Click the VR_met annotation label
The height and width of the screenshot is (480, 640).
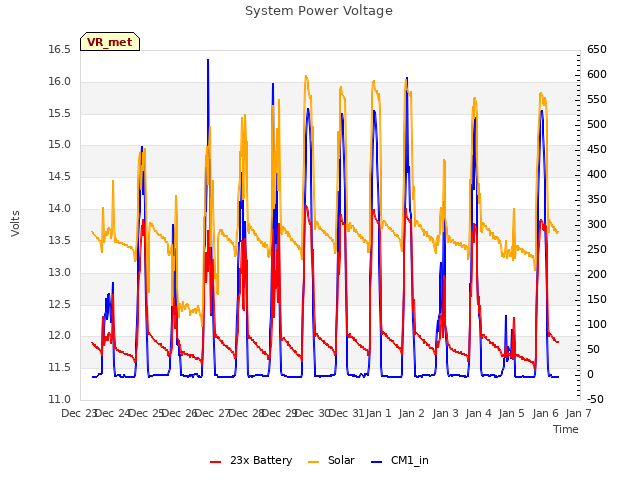pyautogui.click(x=110, y=42)
